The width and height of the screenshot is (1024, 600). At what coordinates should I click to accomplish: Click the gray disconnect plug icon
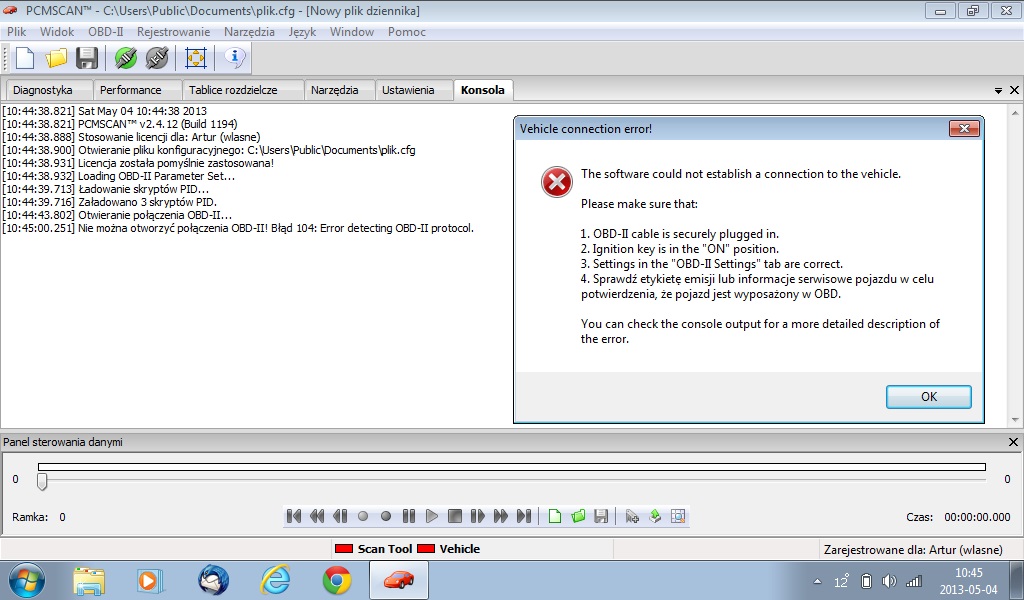pyautogui.click(x=156, y=58)
